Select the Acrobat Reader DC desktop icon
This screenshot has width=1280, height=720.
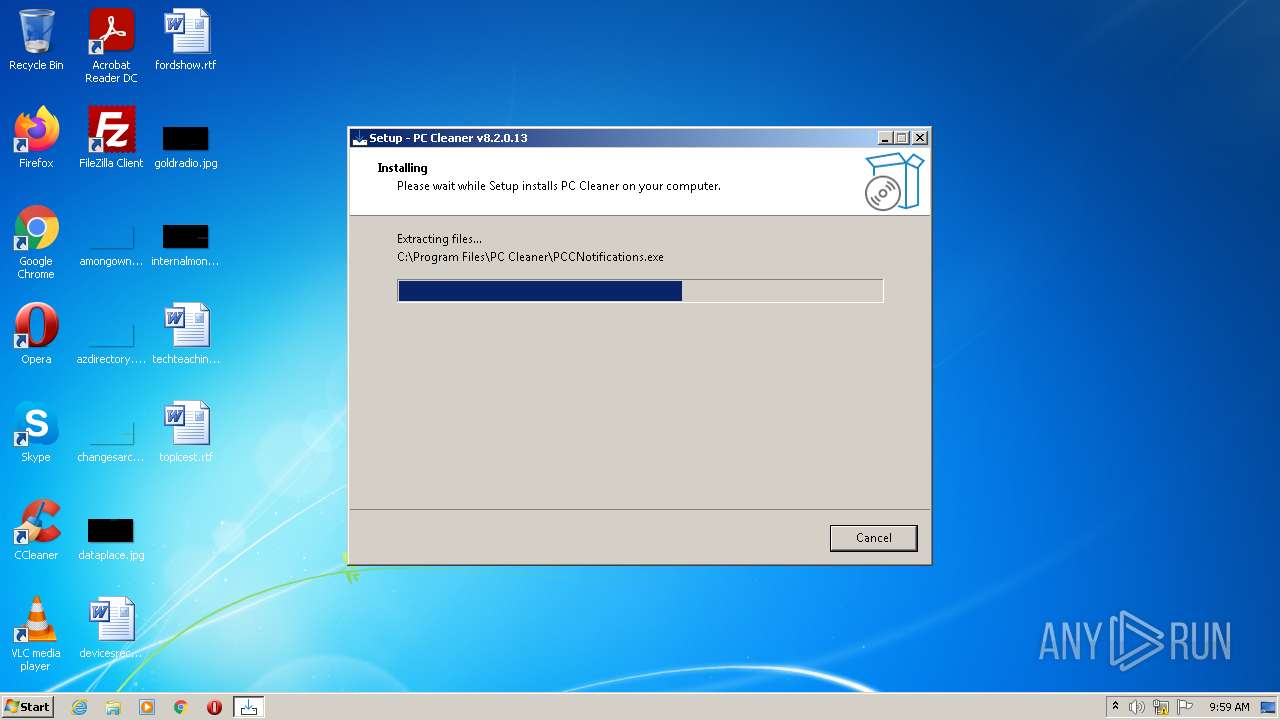click(x=111, y=47)
